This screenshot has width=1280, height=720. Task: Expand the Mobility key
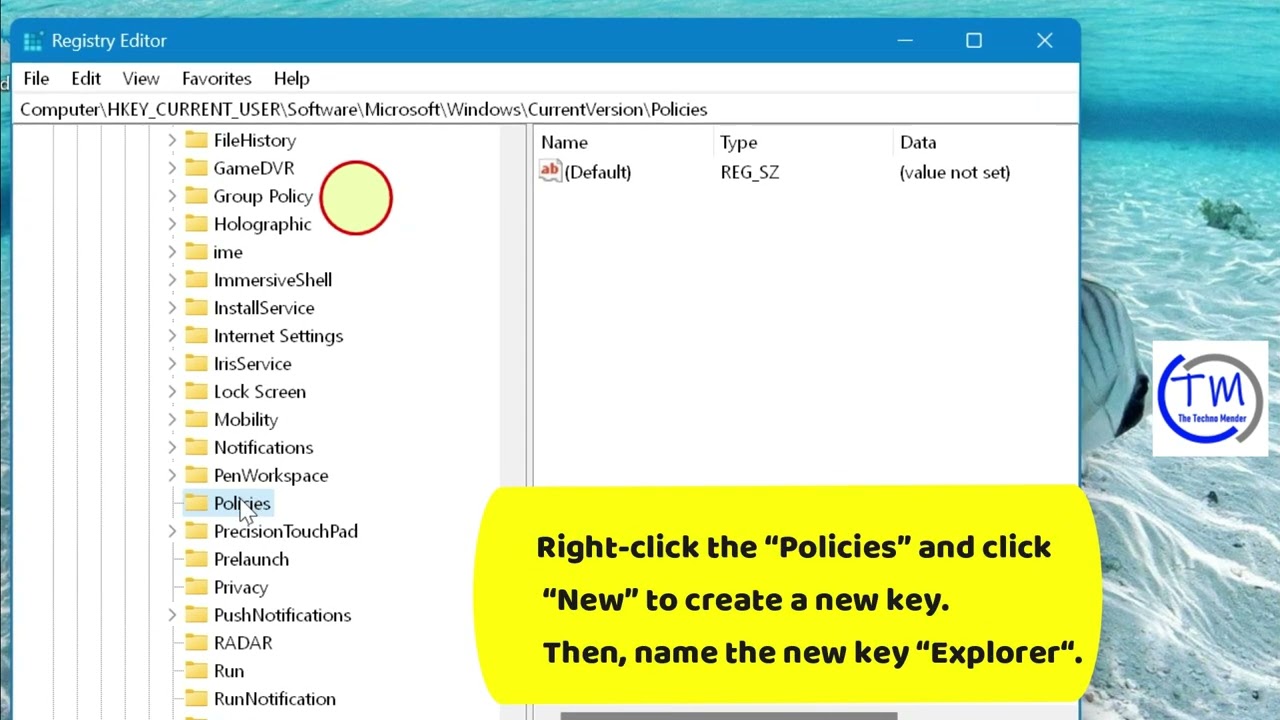point(172,419)
